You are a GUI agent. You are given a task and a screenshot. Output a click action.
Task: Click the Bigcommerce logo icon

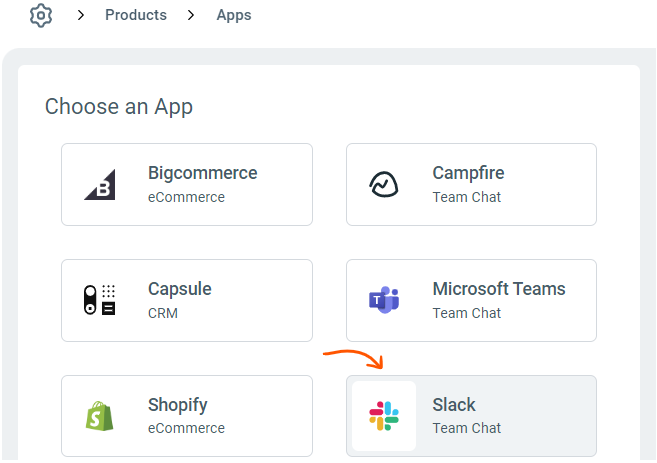coord(100,184)
